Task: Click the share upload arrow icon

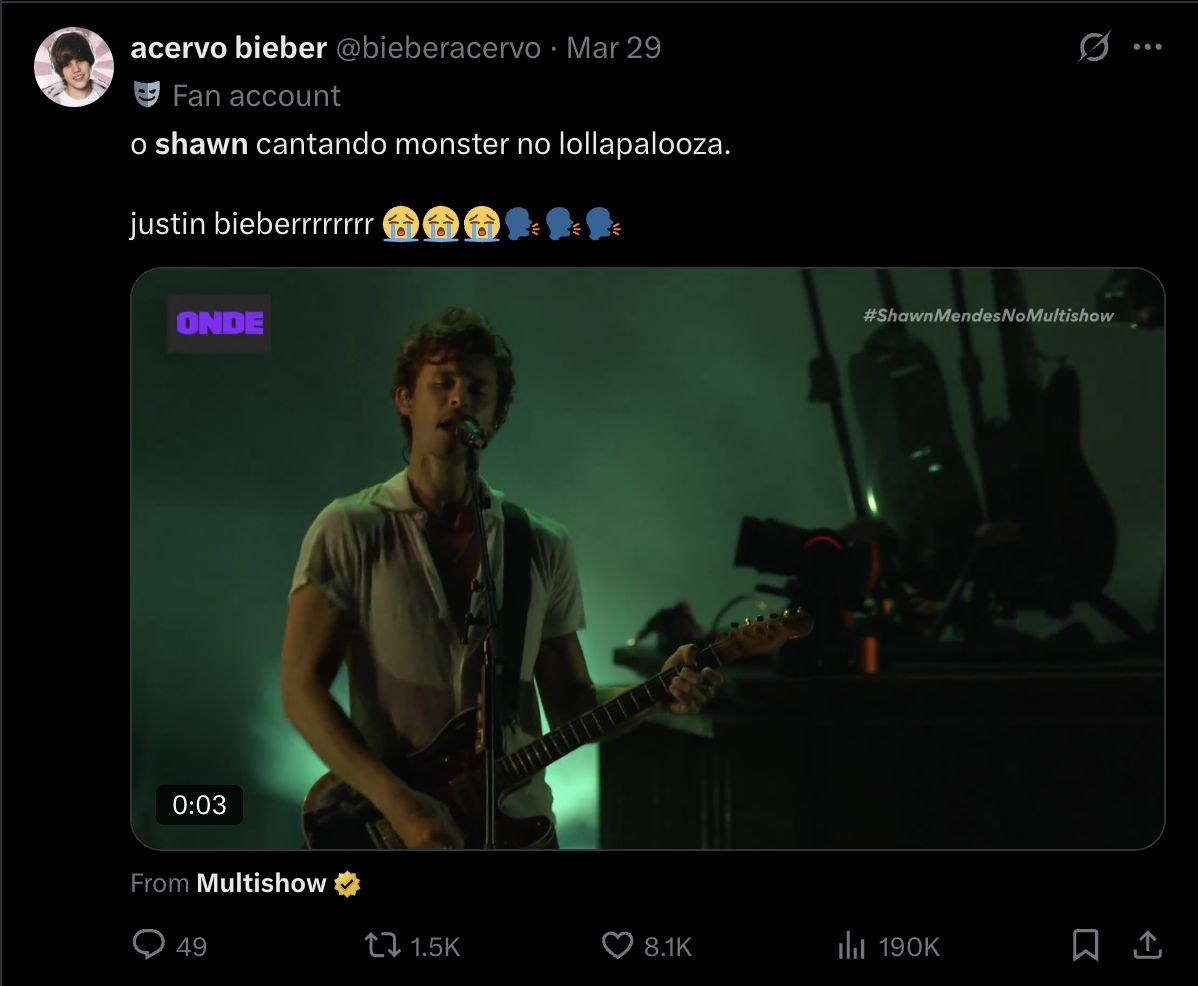Action: pos(1147,945)
